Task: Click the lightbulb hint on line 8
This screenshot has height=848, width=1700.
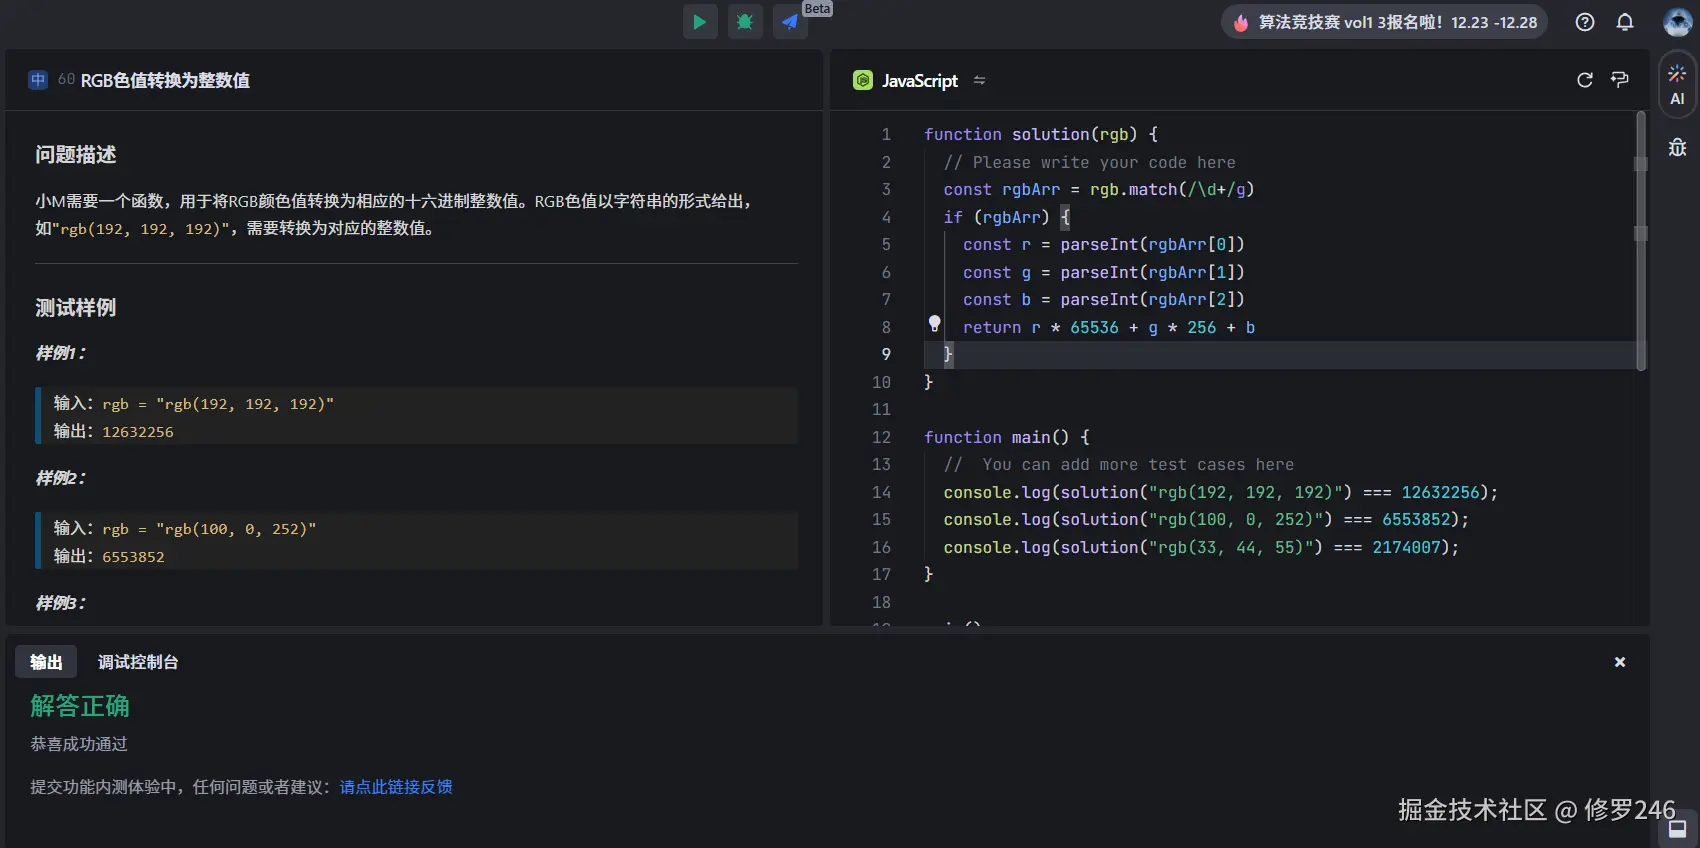Action: [934, 323]
